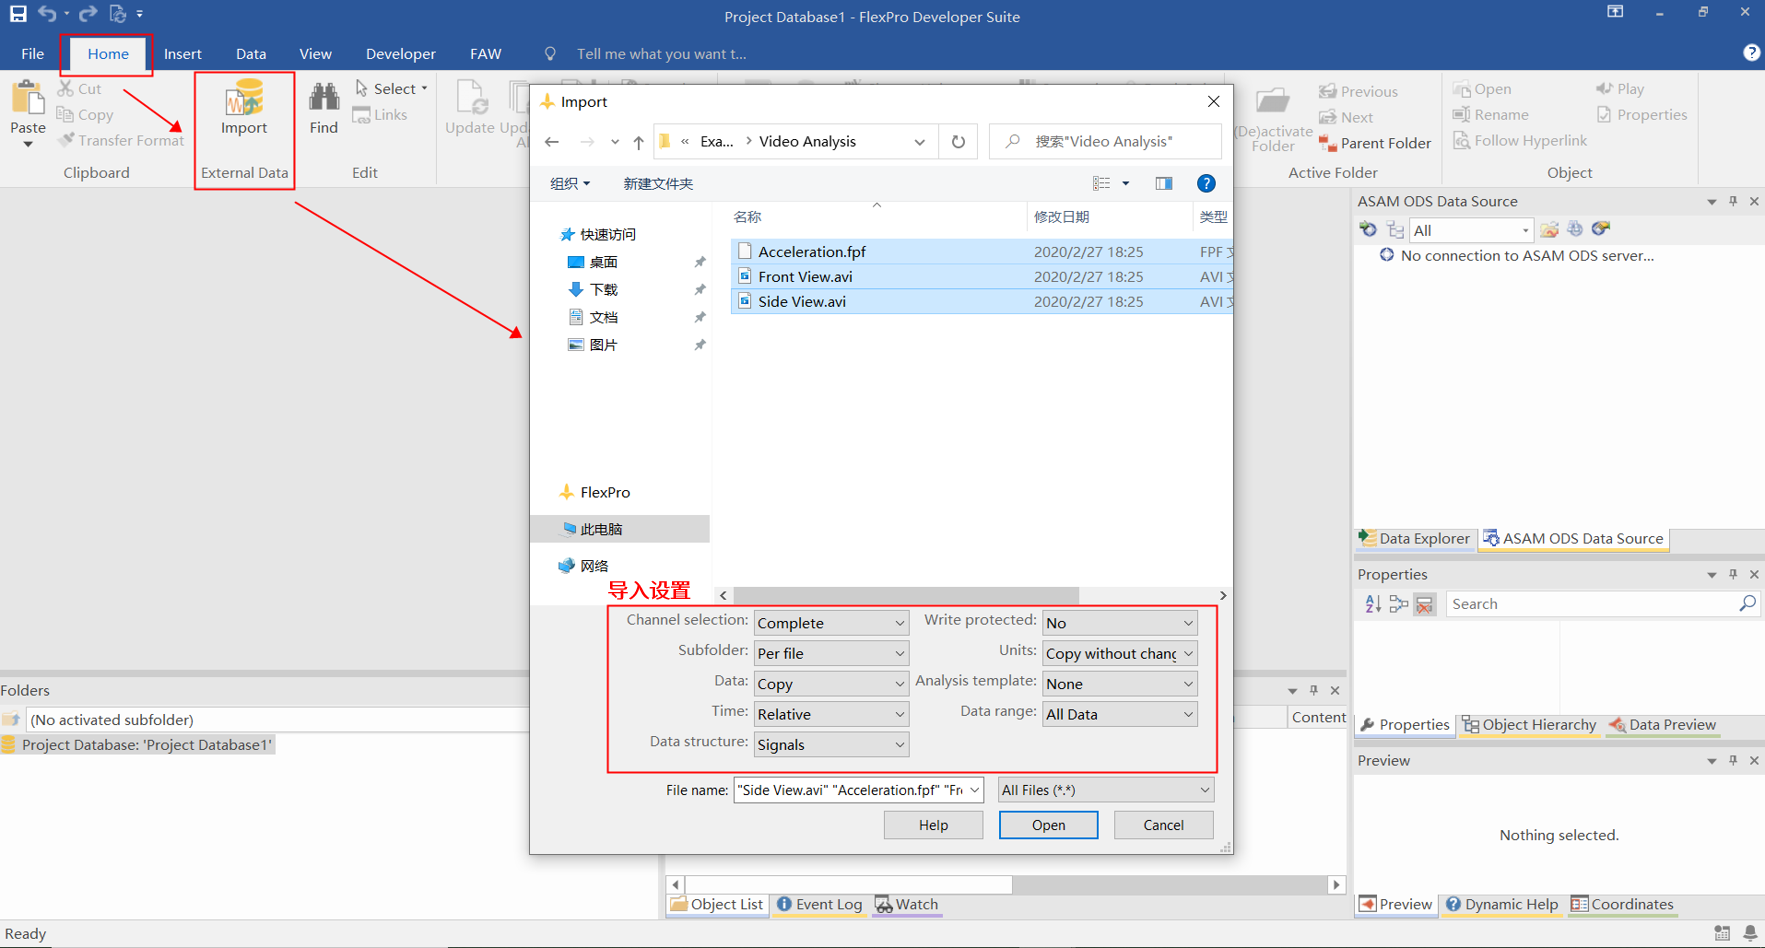Image resolution: width=1765 pixels, height=948 pixels.
Task: Click the Tell me what you want field
Action: [x=661, y=54]
